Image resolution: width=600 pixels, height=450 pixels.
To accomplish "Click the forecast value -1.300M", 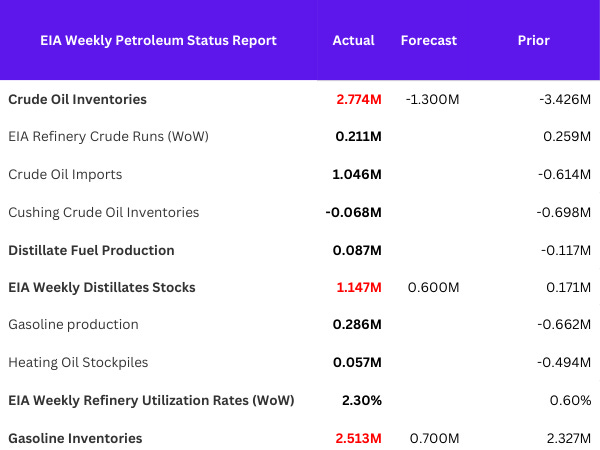I will point(432,99).
